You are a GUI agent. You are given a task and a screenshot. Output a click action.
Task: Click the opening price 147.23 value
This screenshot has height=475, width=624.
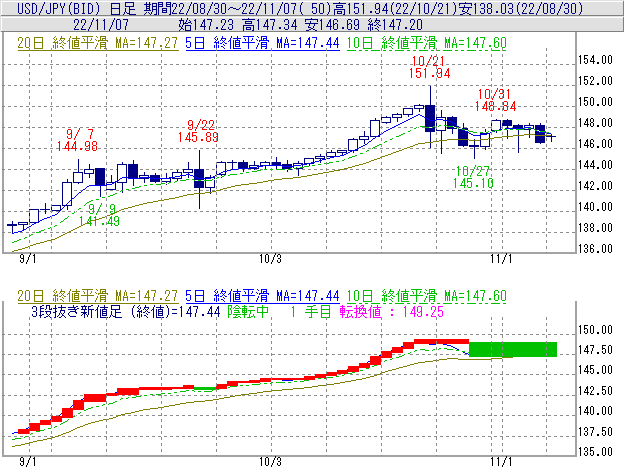tap(206, 25)
